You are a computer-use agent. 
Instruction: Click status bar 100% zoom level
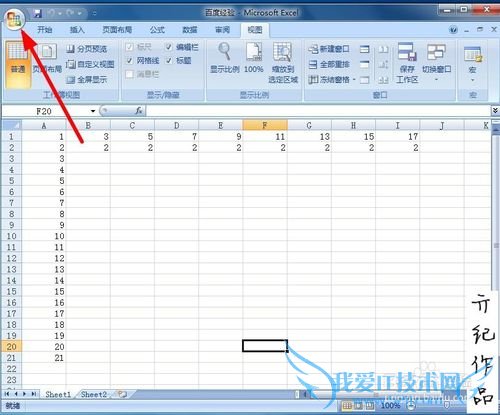click(x=390, y=406)
